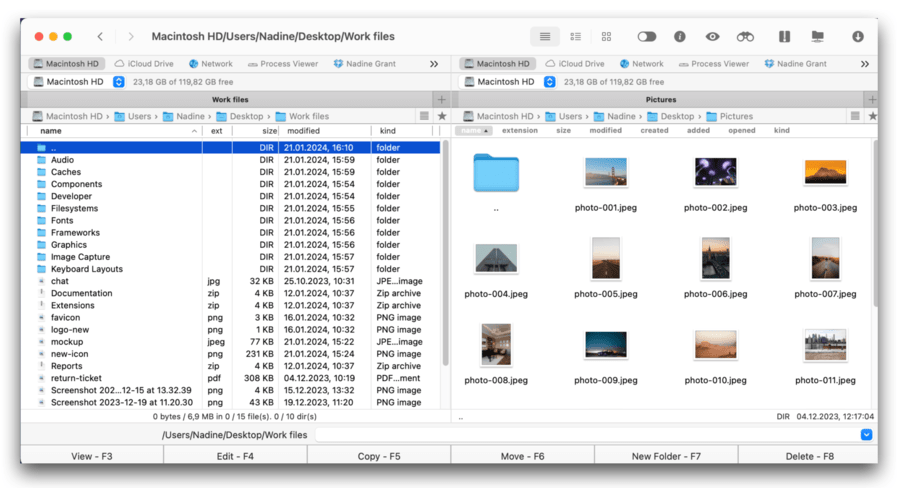Select Nadine Grant in right pane favorites
Screen dimensions: 900x488
click(x=796, y=64)
